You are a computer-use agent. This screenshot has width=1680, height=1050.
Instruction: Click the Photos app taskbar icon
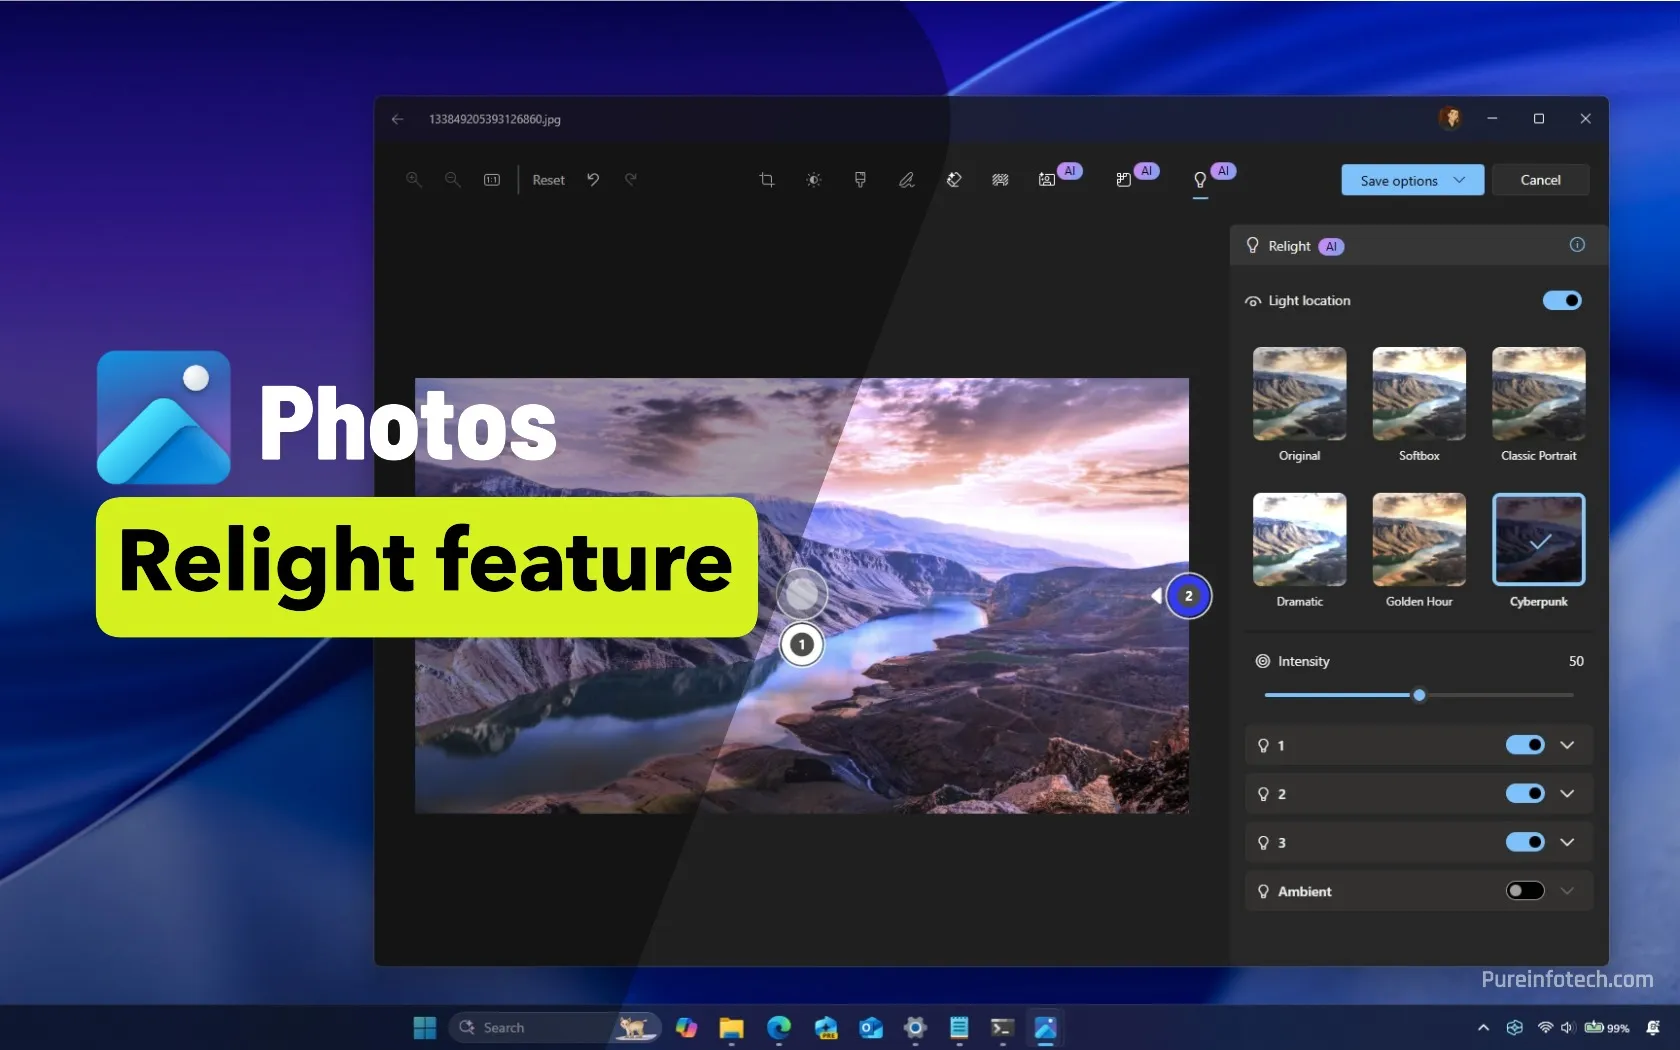tap(1046, 1027)
